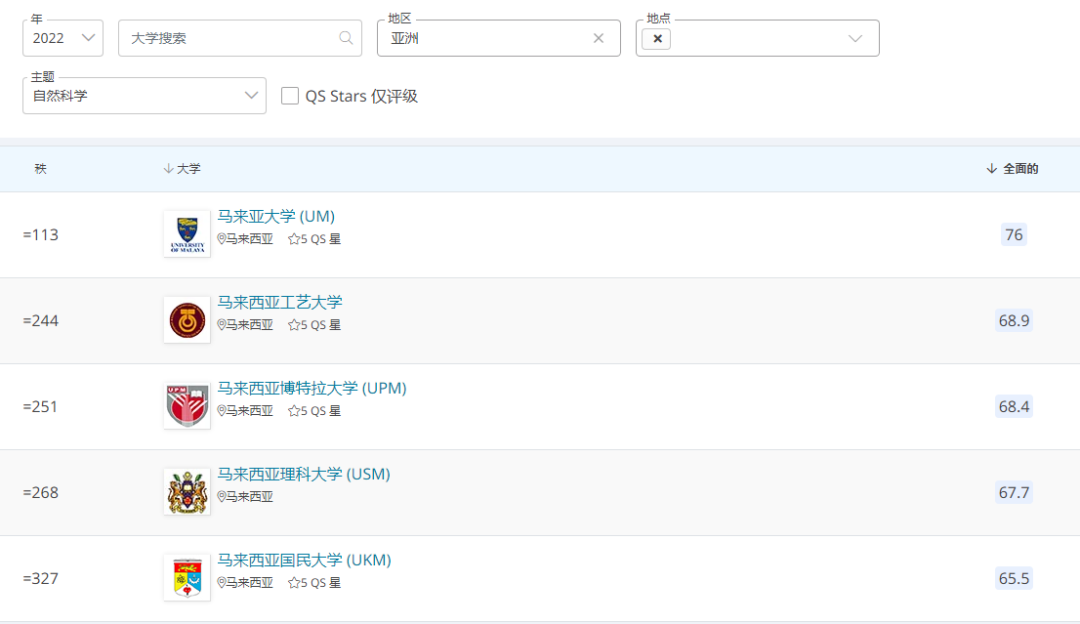Click 5 QS 星 rating for 马来亚大学
This screenshot has width=1080, height=624.
click(314, 240)
